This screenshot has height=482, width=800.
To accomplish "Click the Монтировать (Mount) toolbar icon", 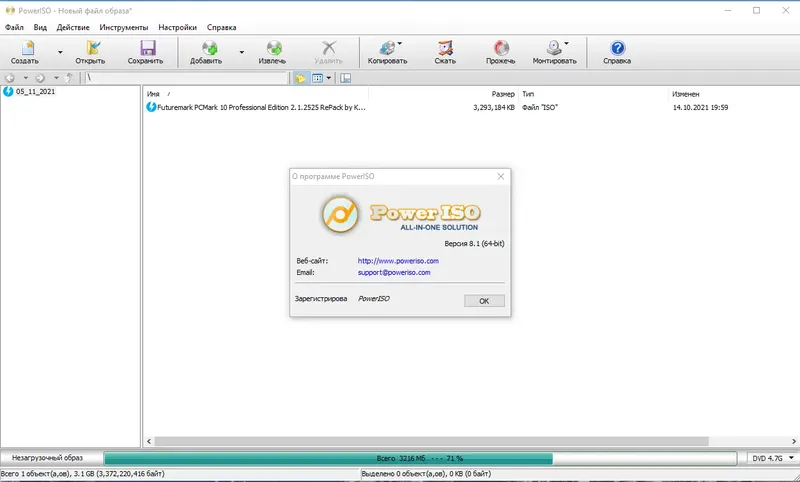I will [x=555, y=52].
